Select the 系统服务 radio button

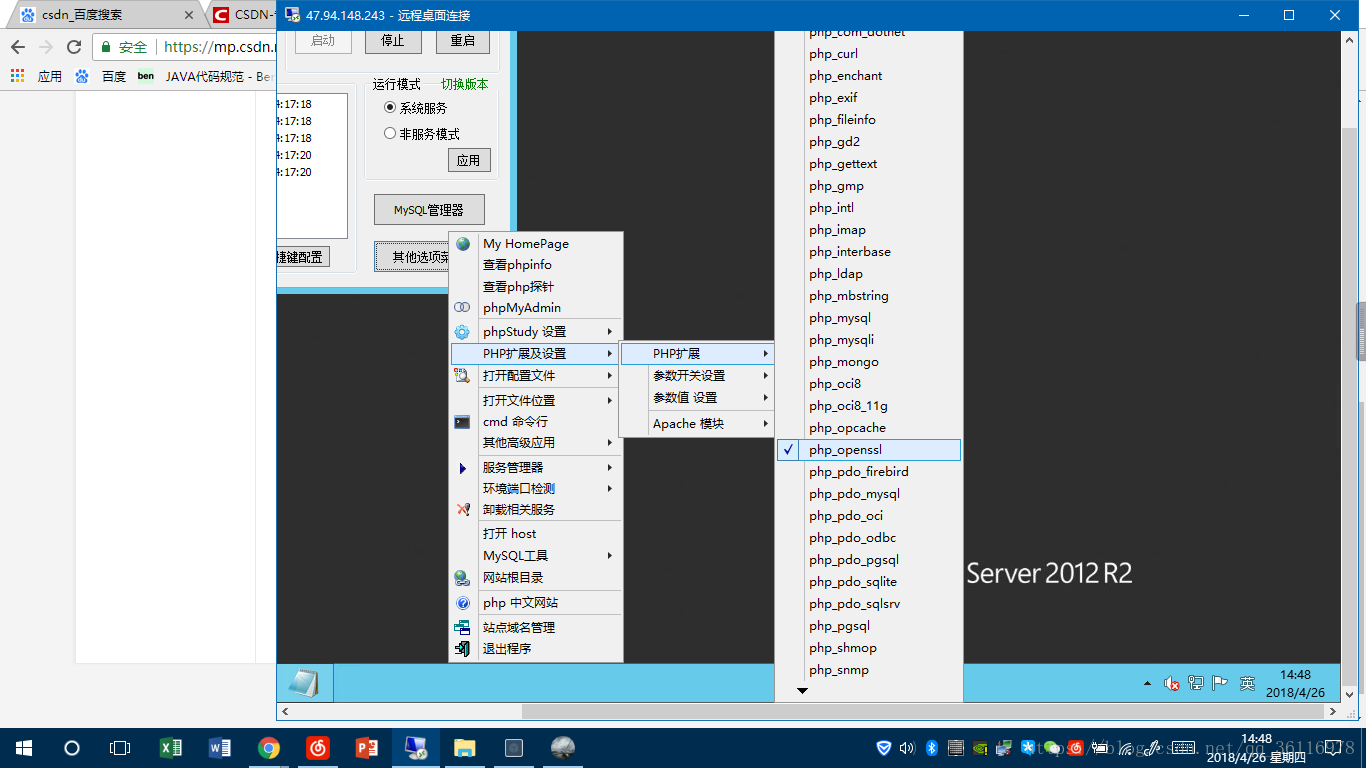(x=391, y=108)
